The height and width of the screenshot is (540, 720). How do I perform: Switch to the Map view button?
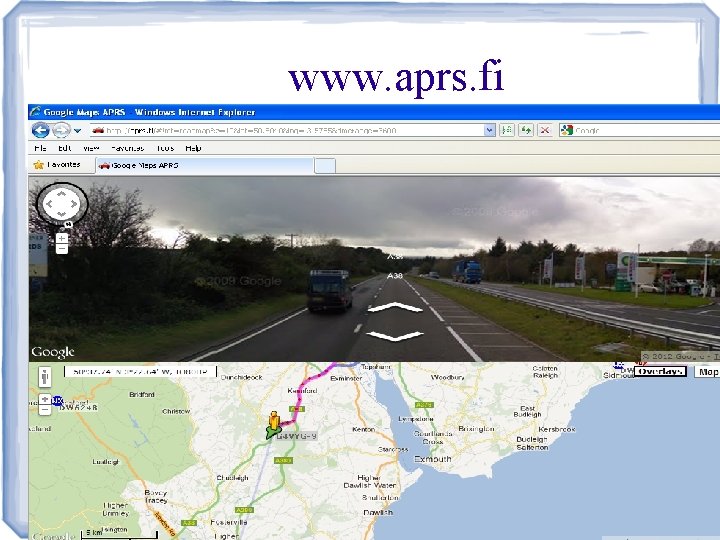click(x=707, y=371)
